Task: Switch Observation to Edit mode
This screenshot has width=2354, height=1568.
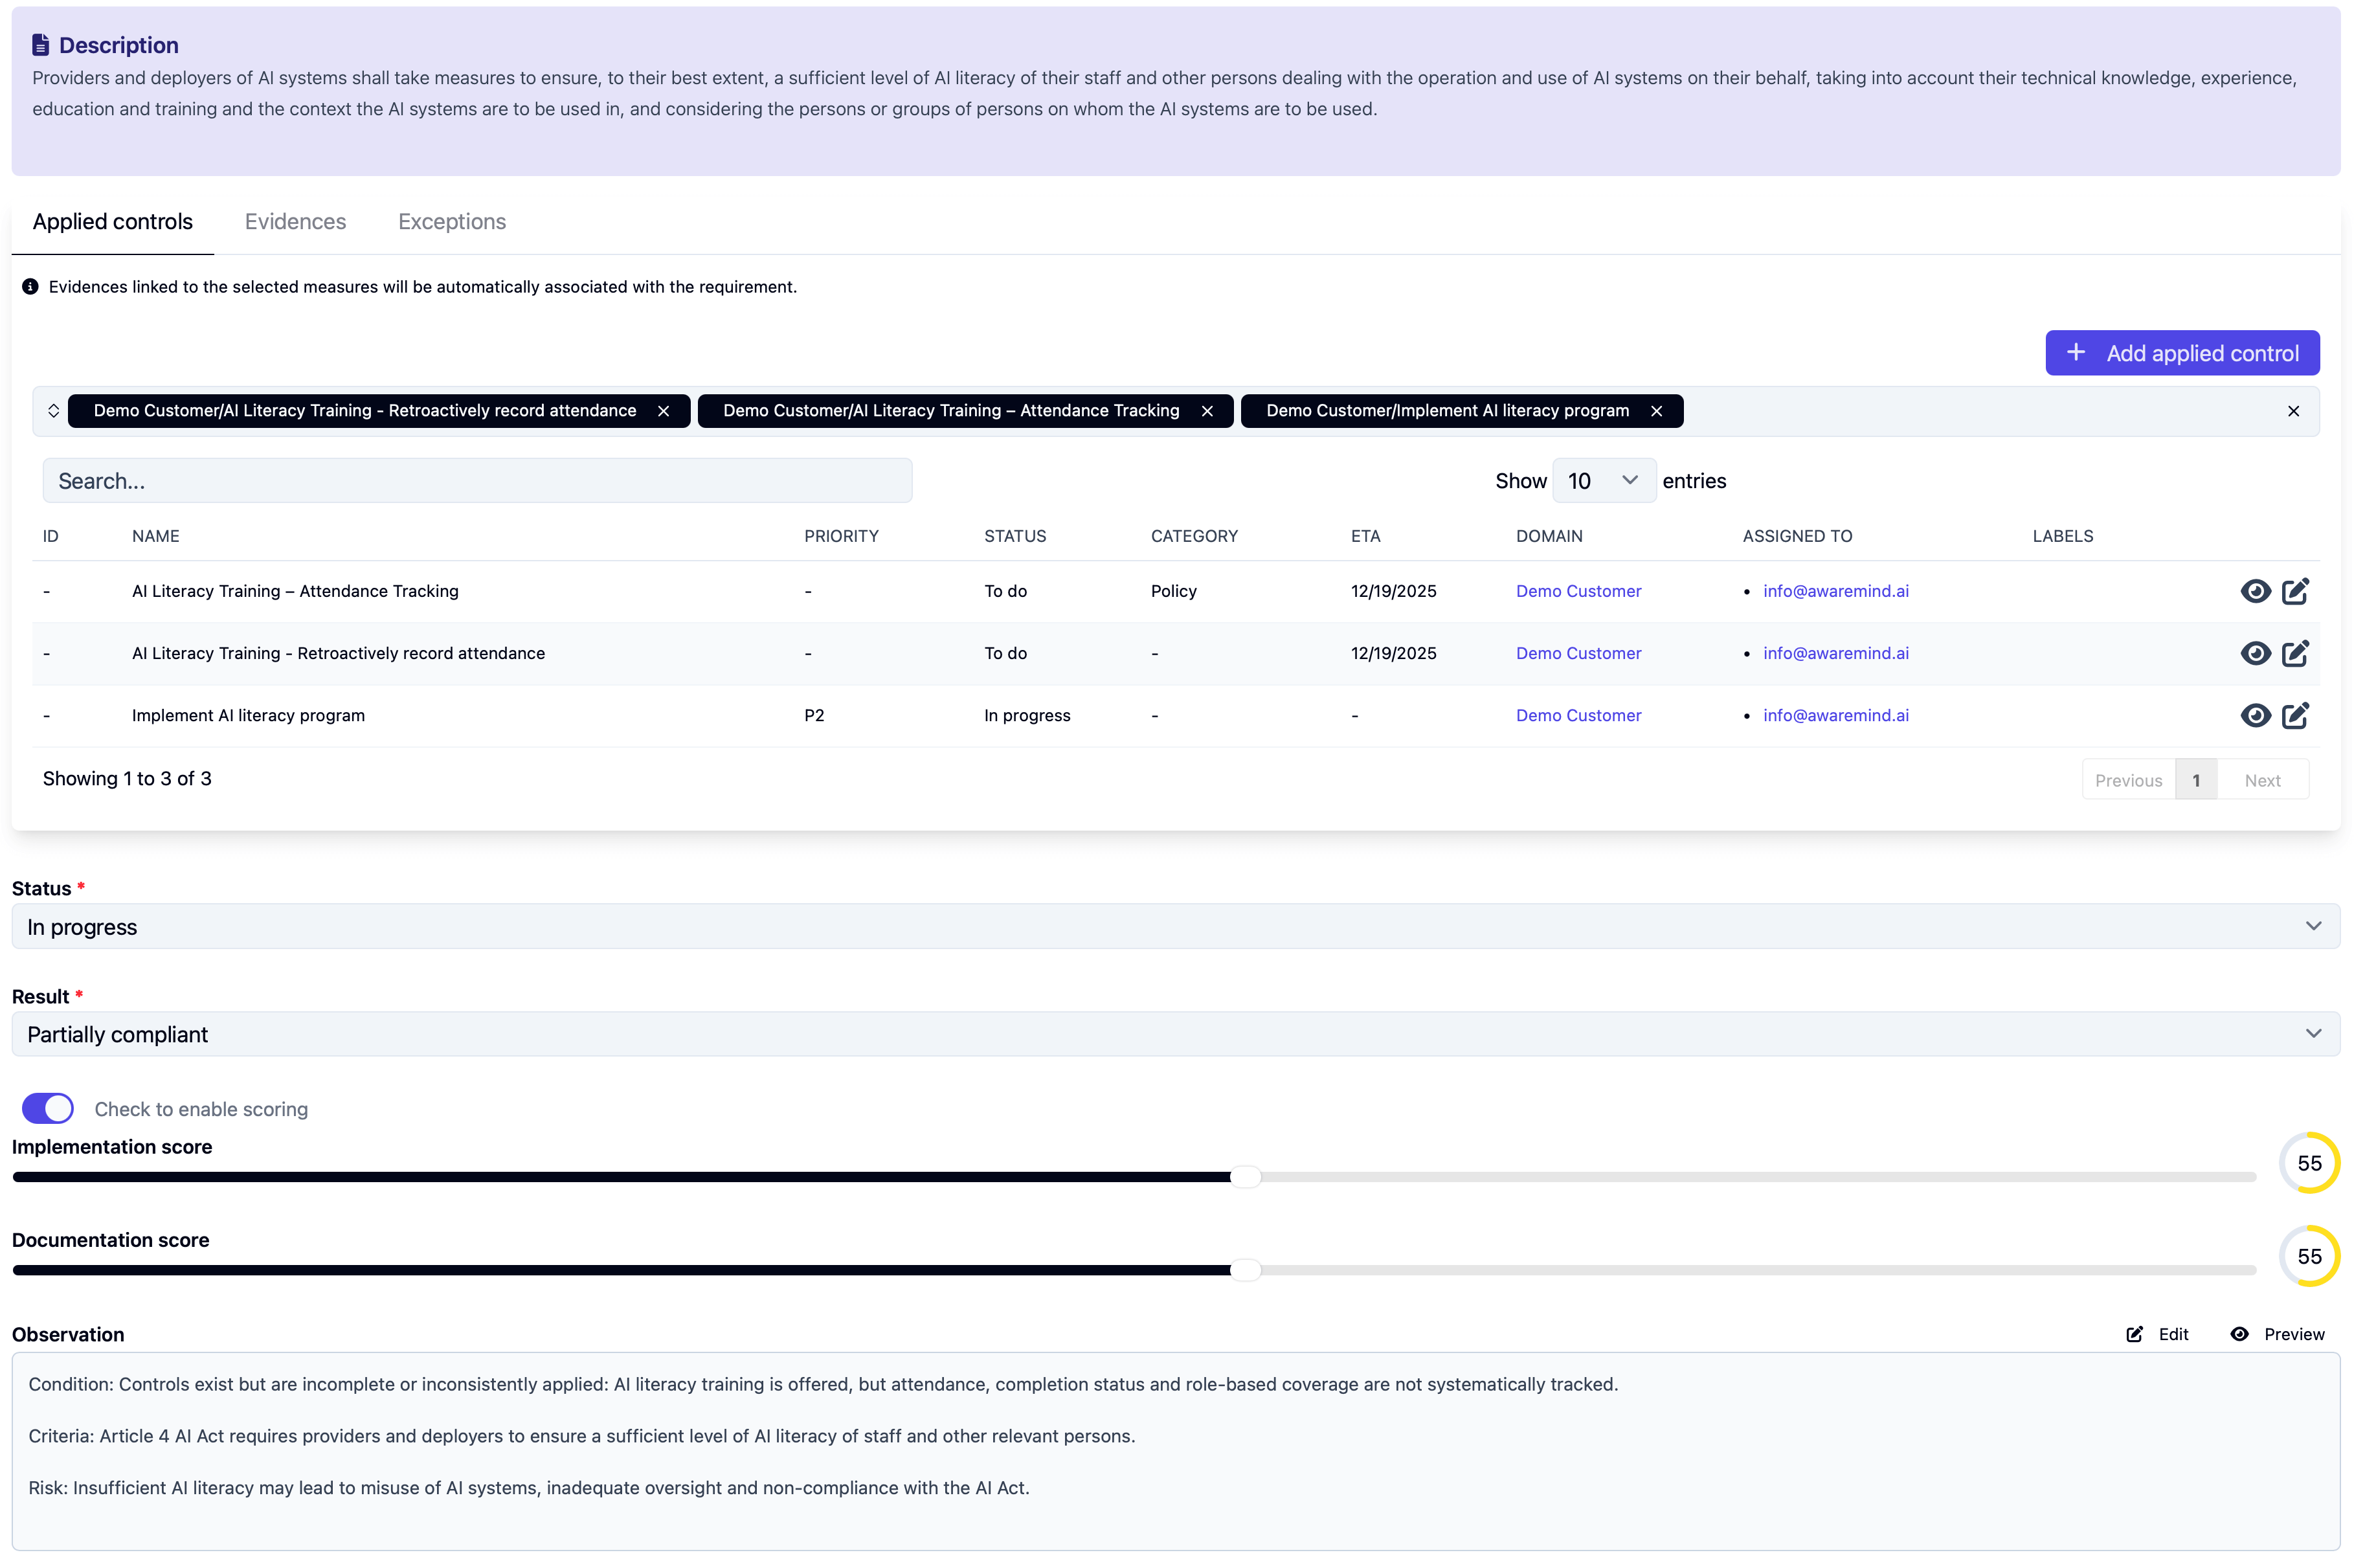Action: tap(2157, 1334)
